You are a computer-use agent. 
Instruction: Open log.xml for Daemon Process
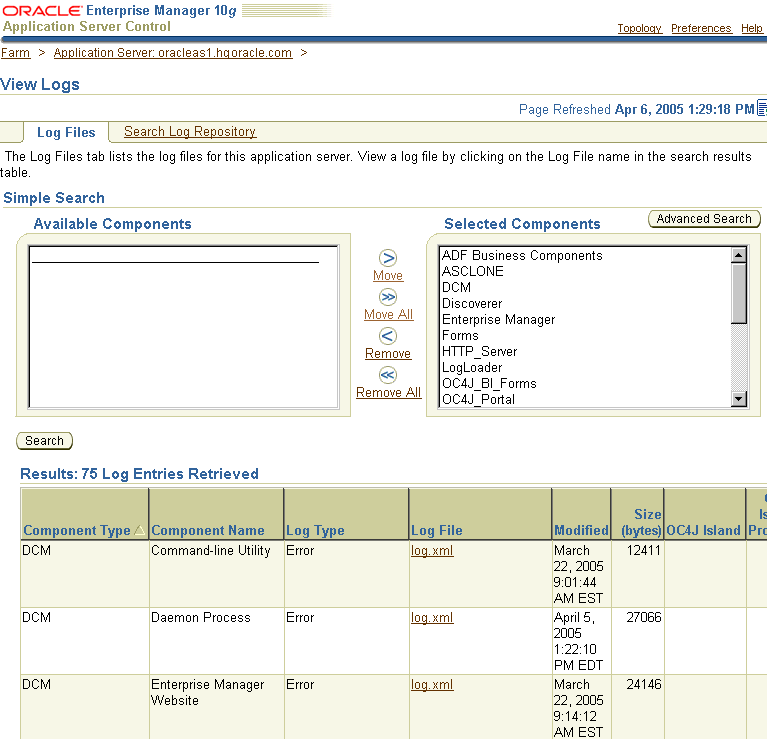point(432,618)
